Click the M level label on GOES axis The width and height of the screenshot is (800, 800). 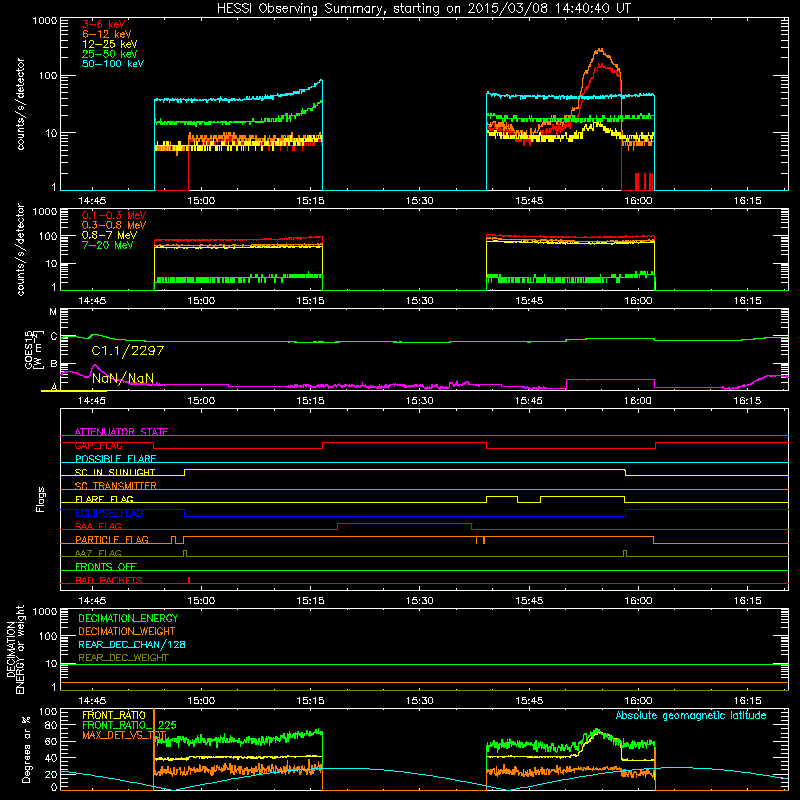coord(53,312)
